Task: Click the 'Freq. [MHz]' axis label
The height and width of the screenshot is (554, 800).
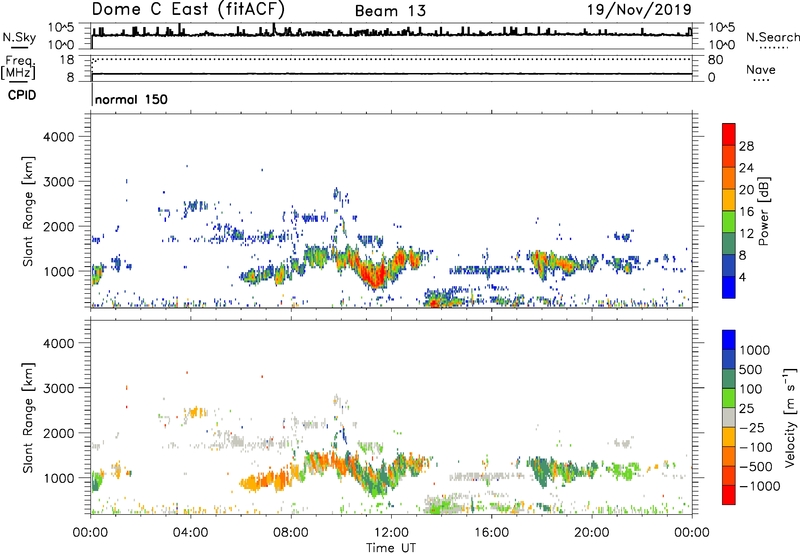Action: point(18,68)
